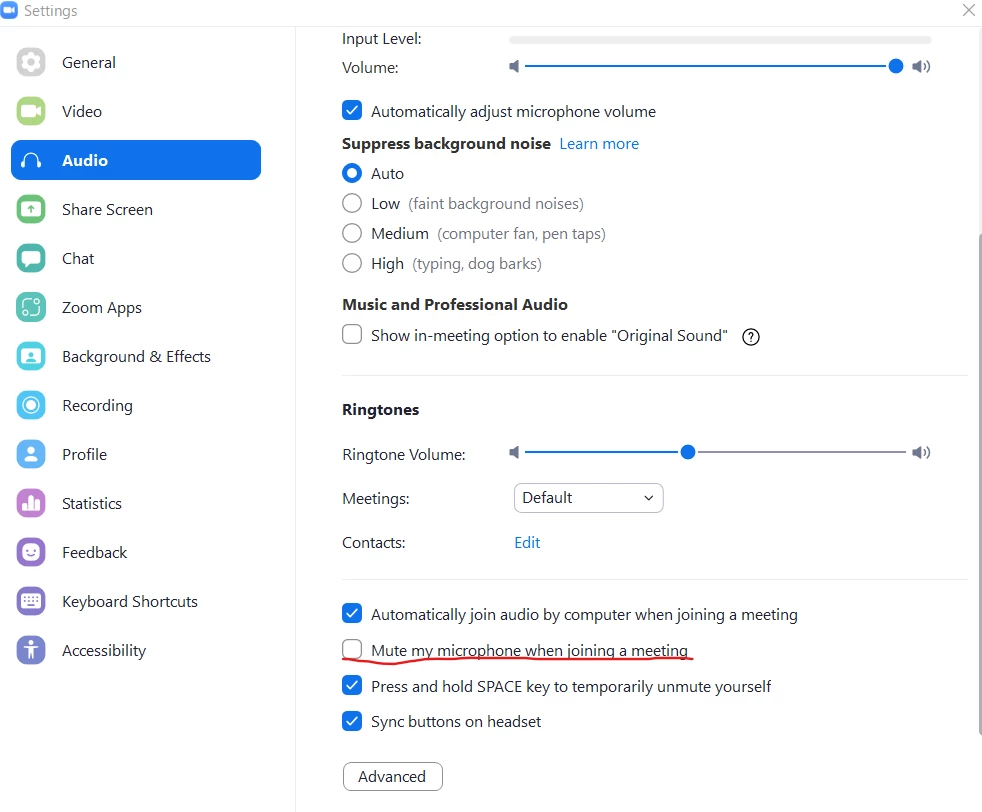Open the Advanced audio settings button

[x=393, y=776]
